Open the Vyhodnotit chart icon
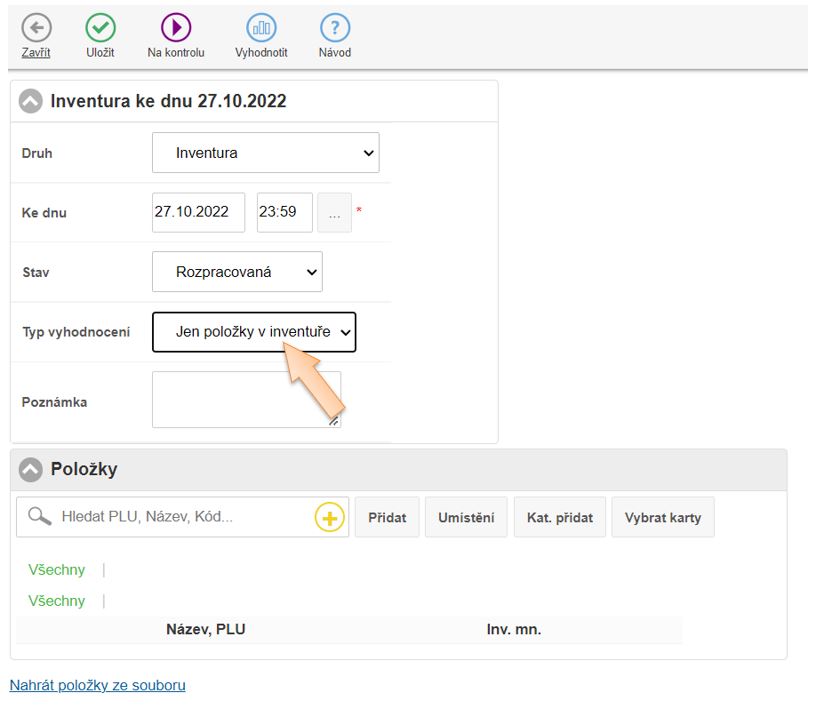The width and height of the screenshot is (819, 726). [x=261, y=28]
